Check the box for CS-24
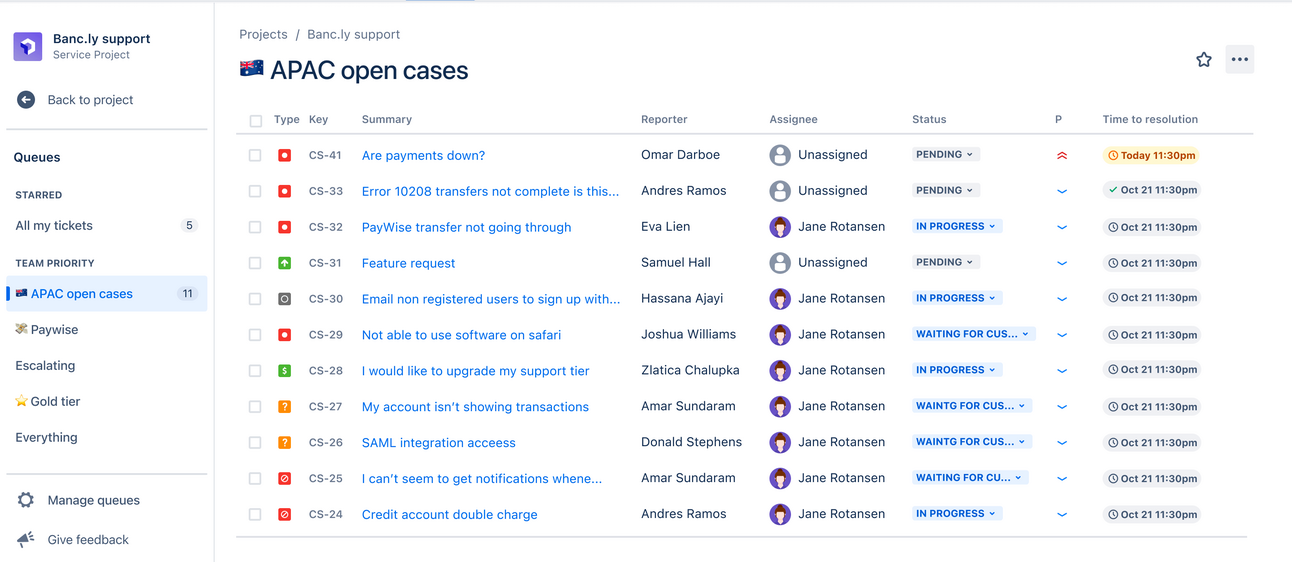Screen dimensions: 1292x562 click(x=255, y=515)
